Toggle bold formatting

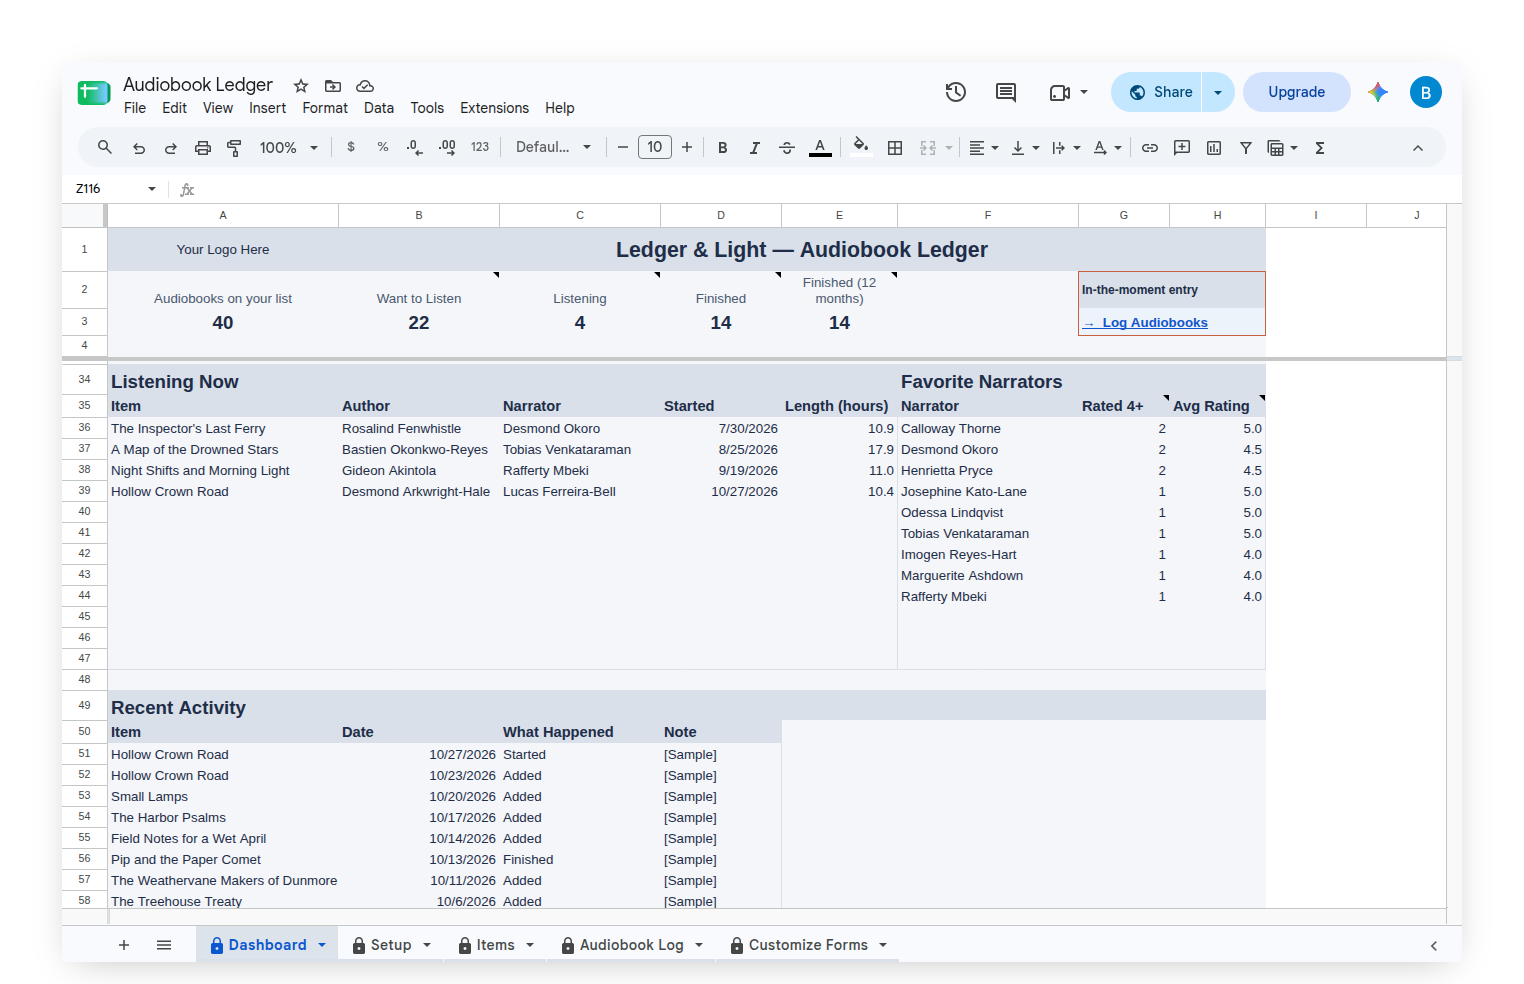723,147
